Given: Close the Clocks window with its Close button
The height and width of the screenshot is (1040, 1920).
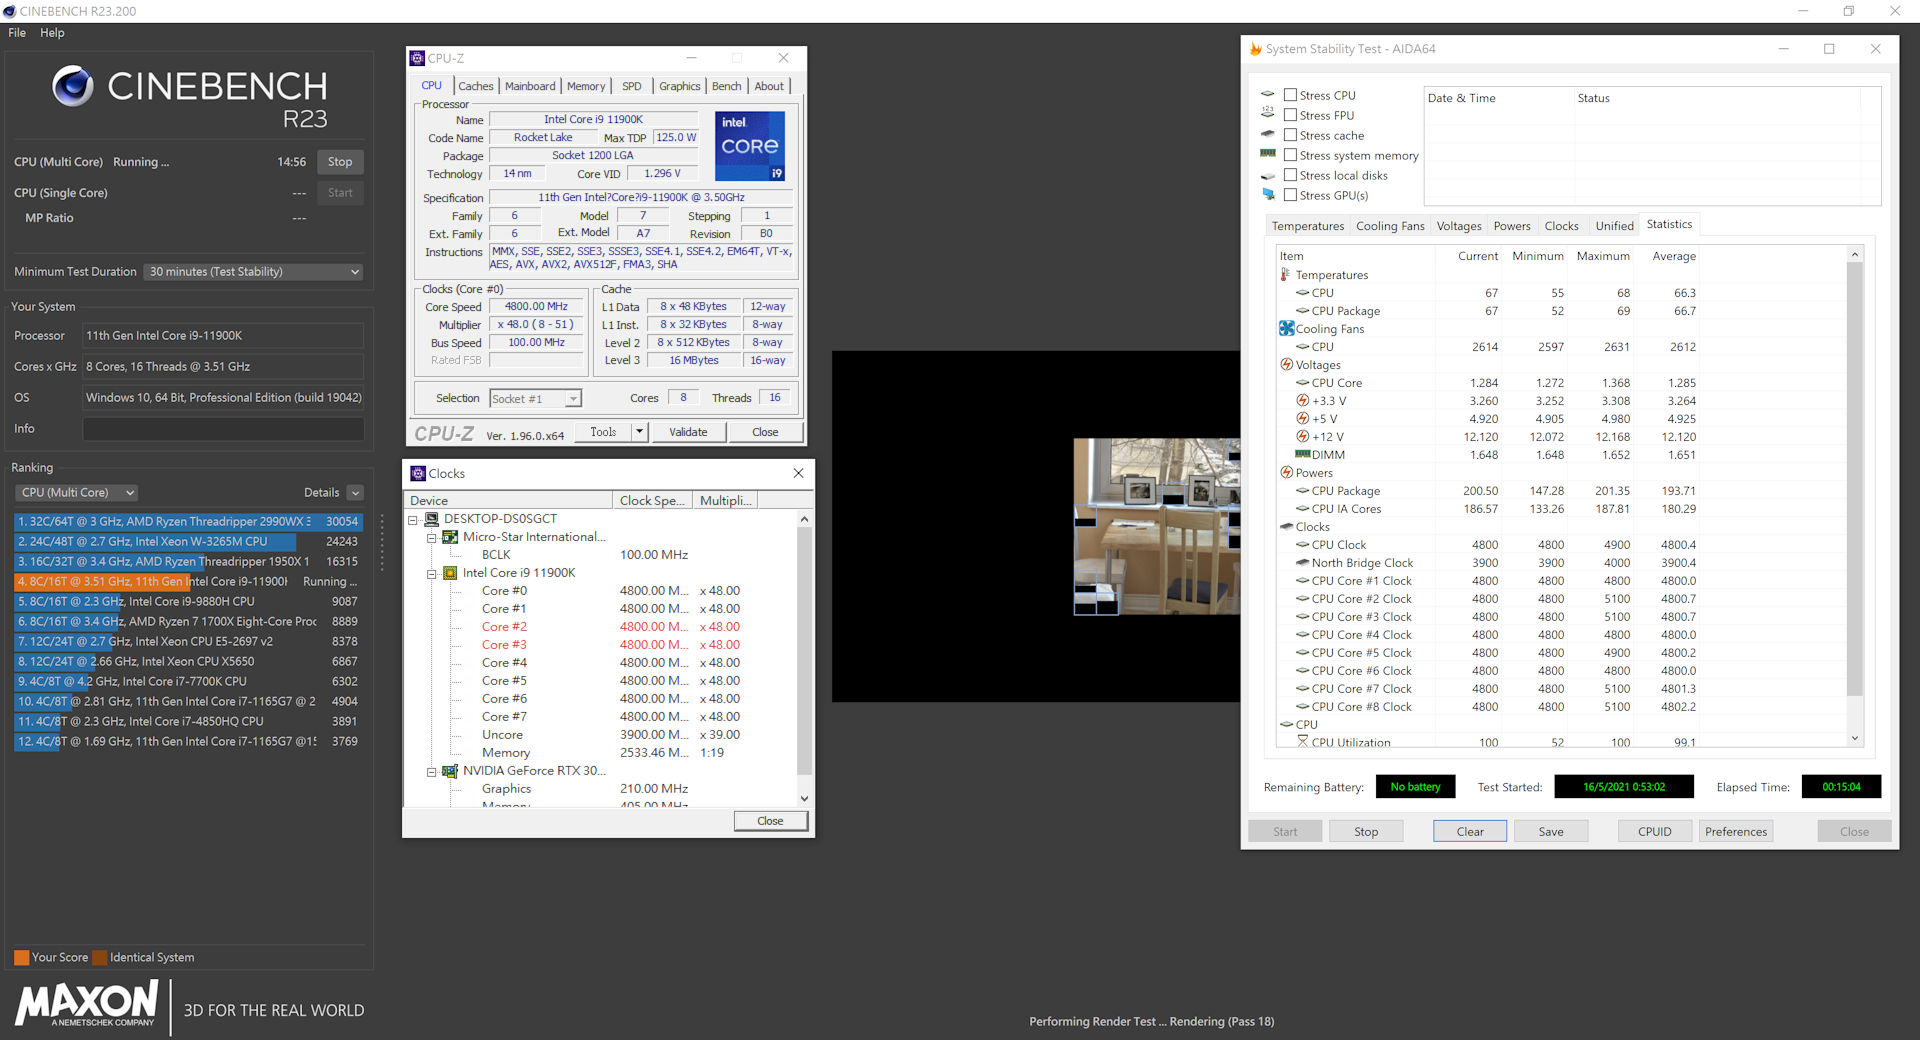Looking at the screenshot, I should 770,821.
